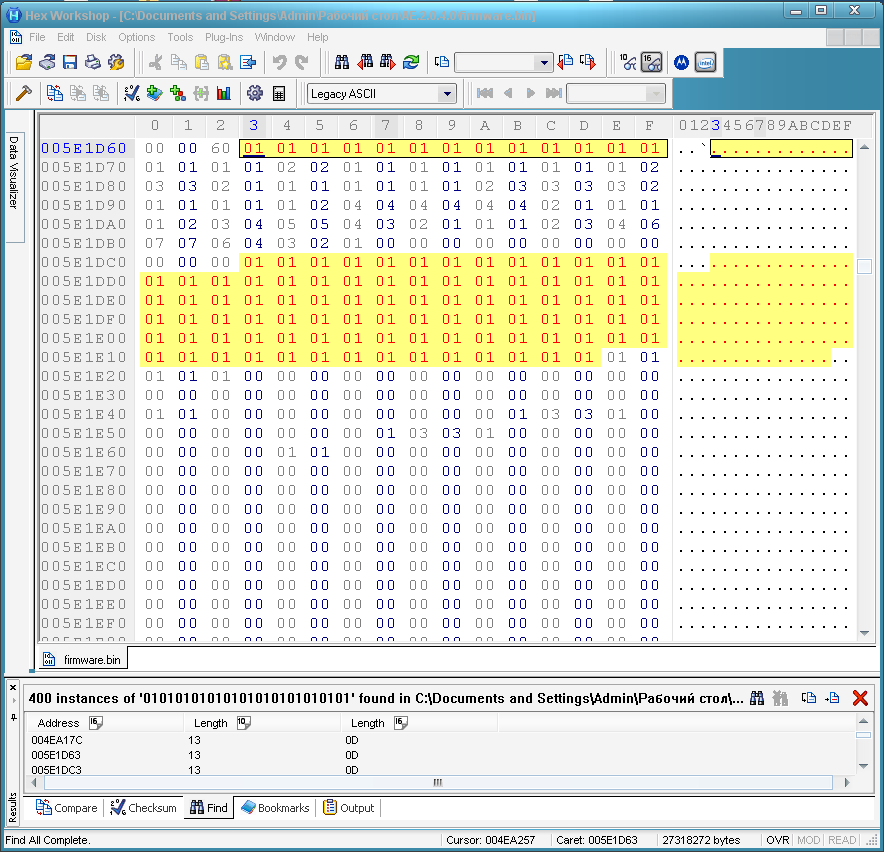The width and height of the screenshot is (884, 852).
Task: Open the Goto address combo box dropdown
Action: (x=544, y=63)
